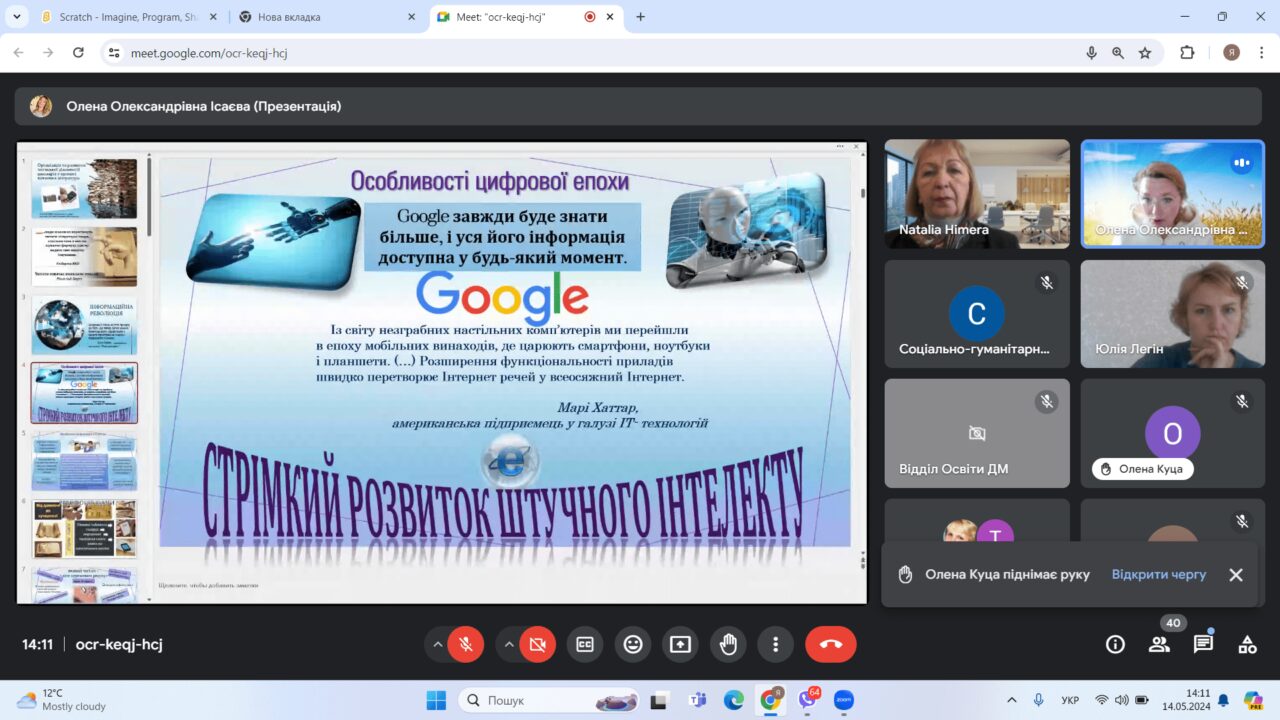Close the 'Нова вкладка' tab
The width and height of the screenshot is (1280, 720).
coord(412,17)
